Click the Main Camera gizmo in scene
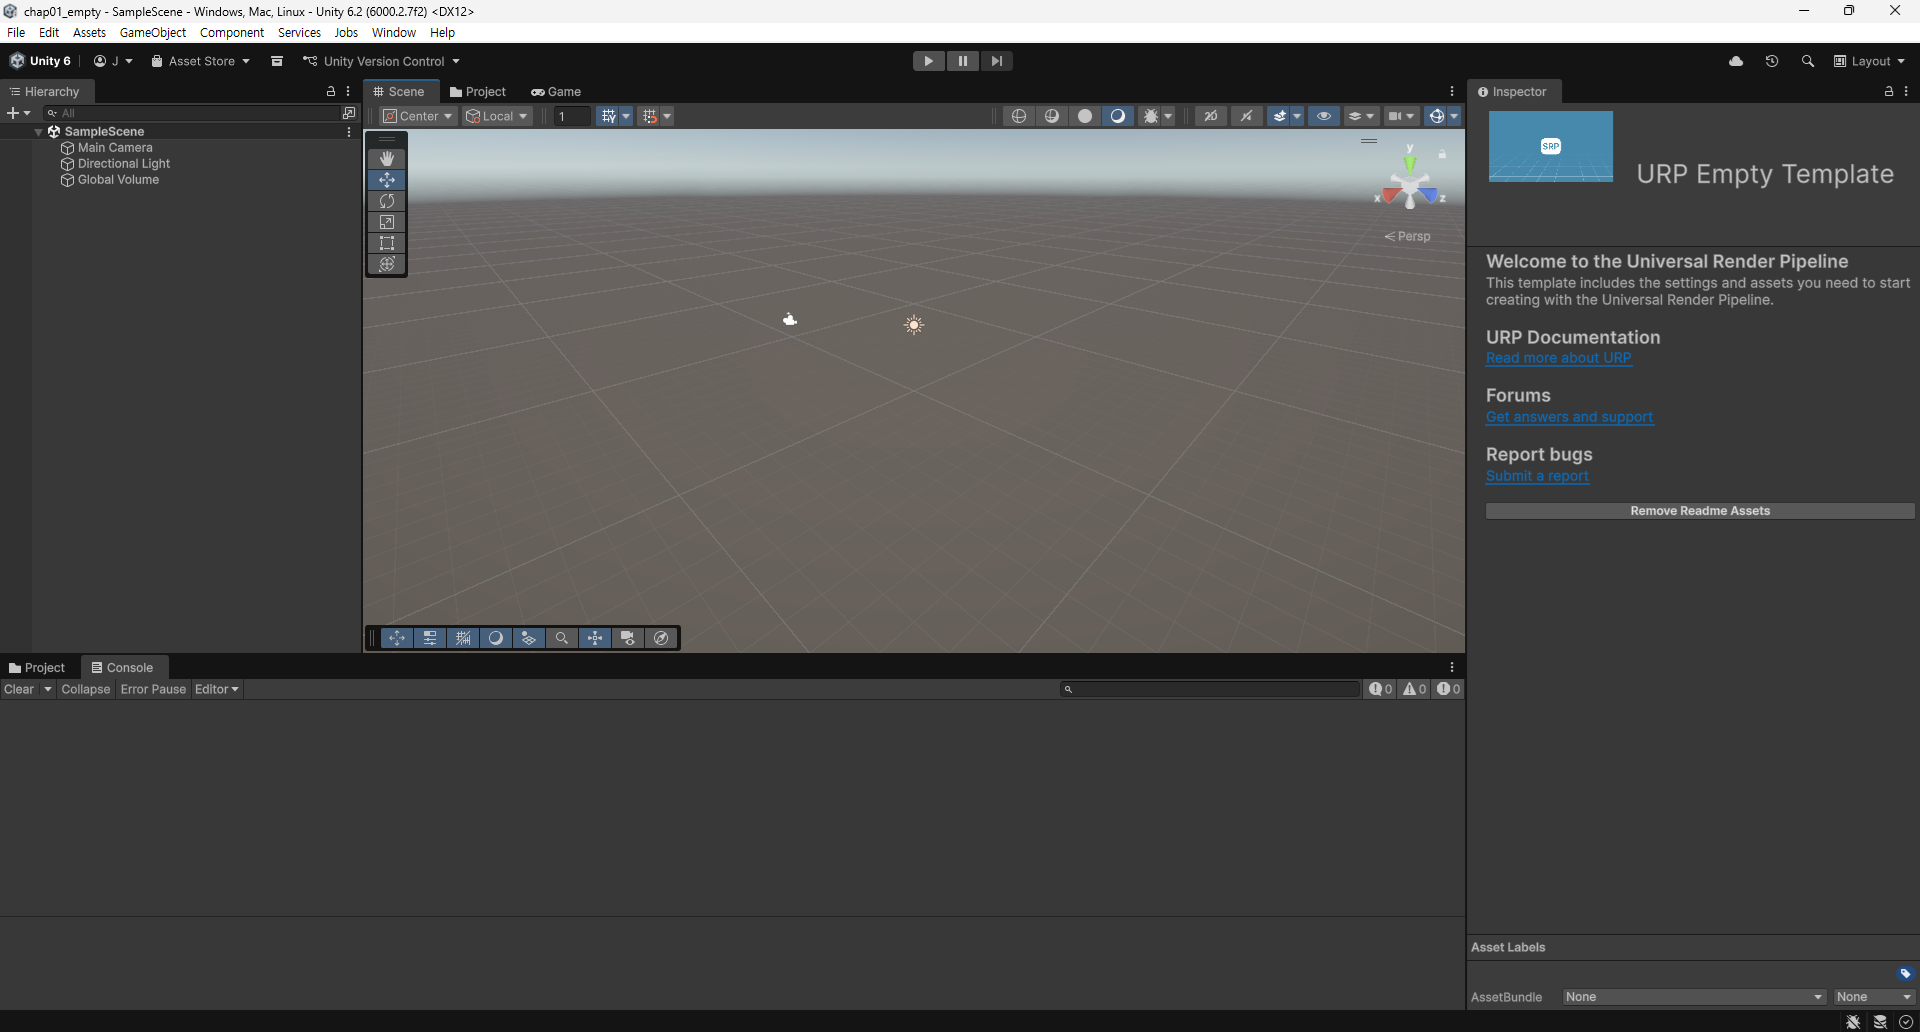 [x=790, y=320]
